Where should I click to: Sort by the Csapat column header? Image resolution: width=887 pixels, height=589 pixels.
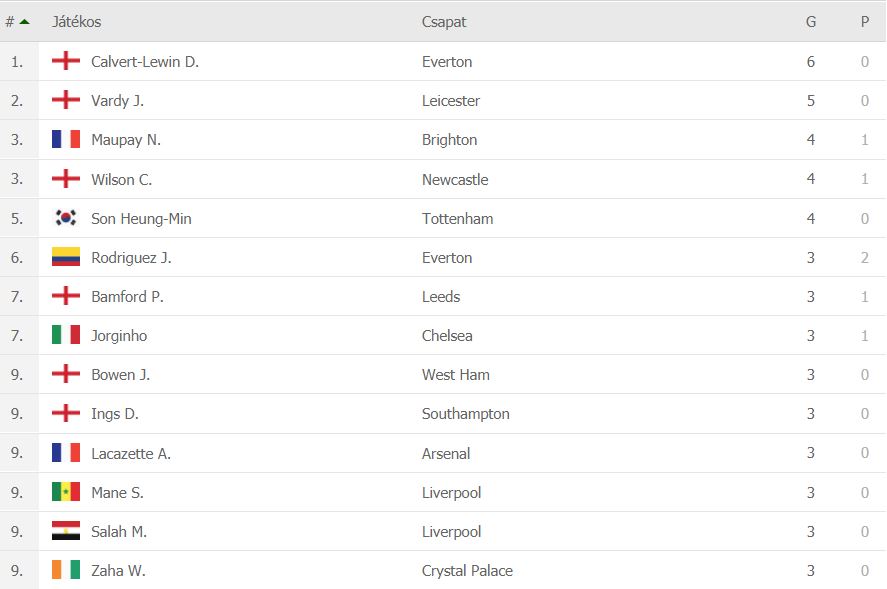tap(444, 22)
